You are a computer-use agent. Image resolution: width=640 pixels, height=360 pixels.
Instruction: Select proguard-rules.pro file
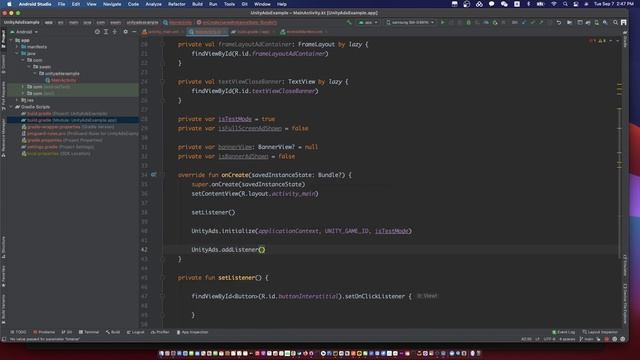[80, 133]
